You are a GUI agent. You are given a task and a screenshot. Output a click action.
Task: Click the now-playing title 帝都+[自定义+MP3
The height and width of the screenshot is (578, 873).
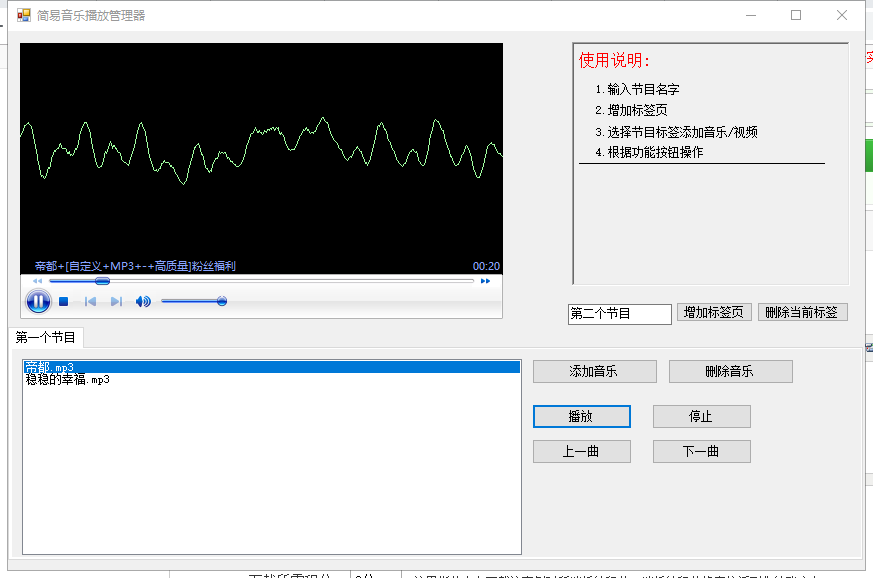coord(135,266)
